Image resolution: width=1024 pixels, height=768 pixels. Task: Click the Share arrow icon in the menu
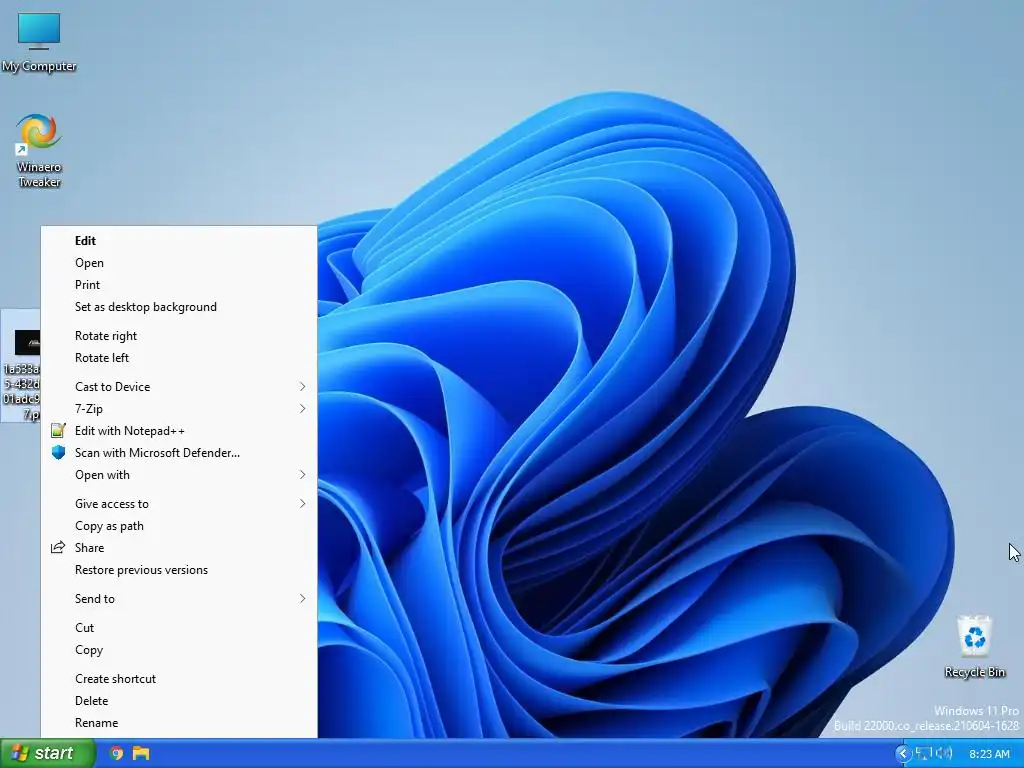(x=58, y=547)
